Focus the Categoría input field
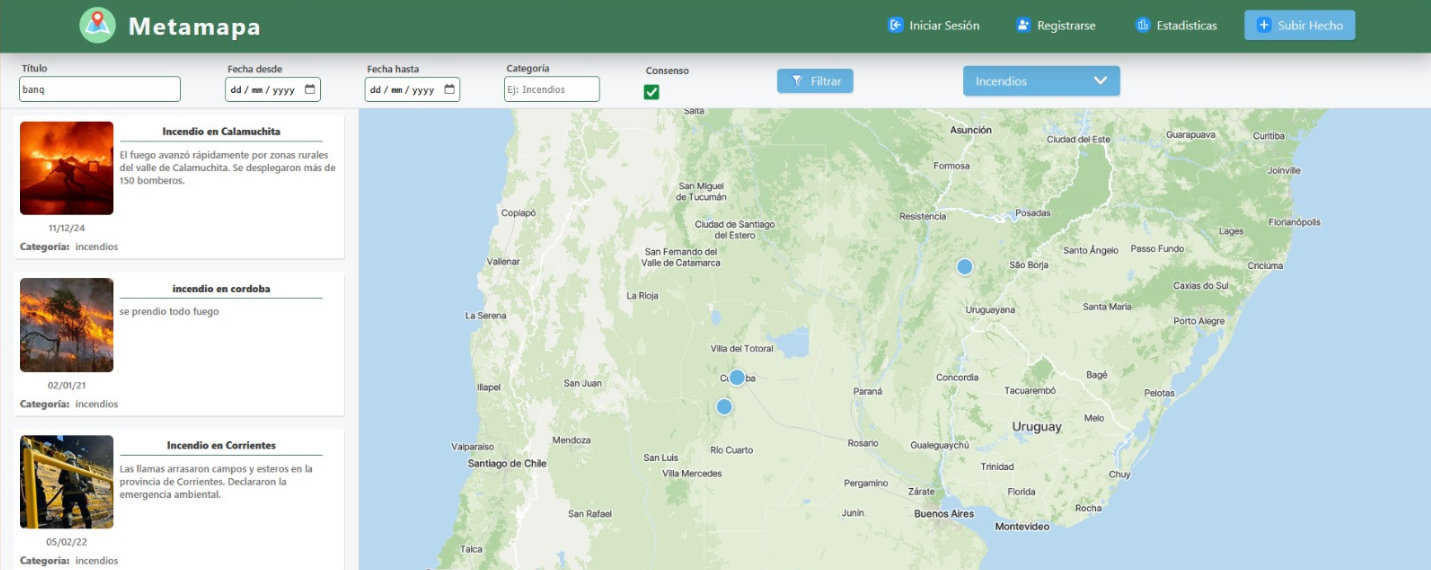Viewport: 1431px width, 570px height. pyautogui.click(x=552, y=89)
